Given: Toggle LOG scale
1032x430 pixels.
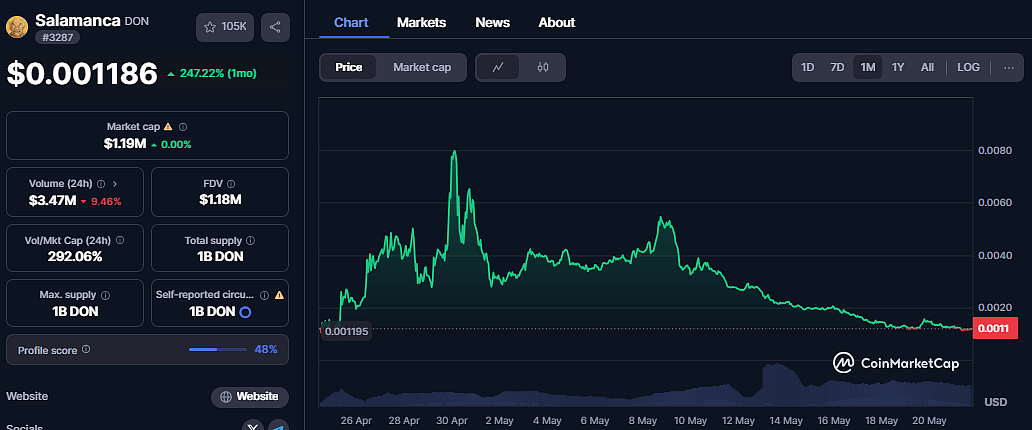Looking at the screenshot, I should pyautogui.click(x=968, y=67).
